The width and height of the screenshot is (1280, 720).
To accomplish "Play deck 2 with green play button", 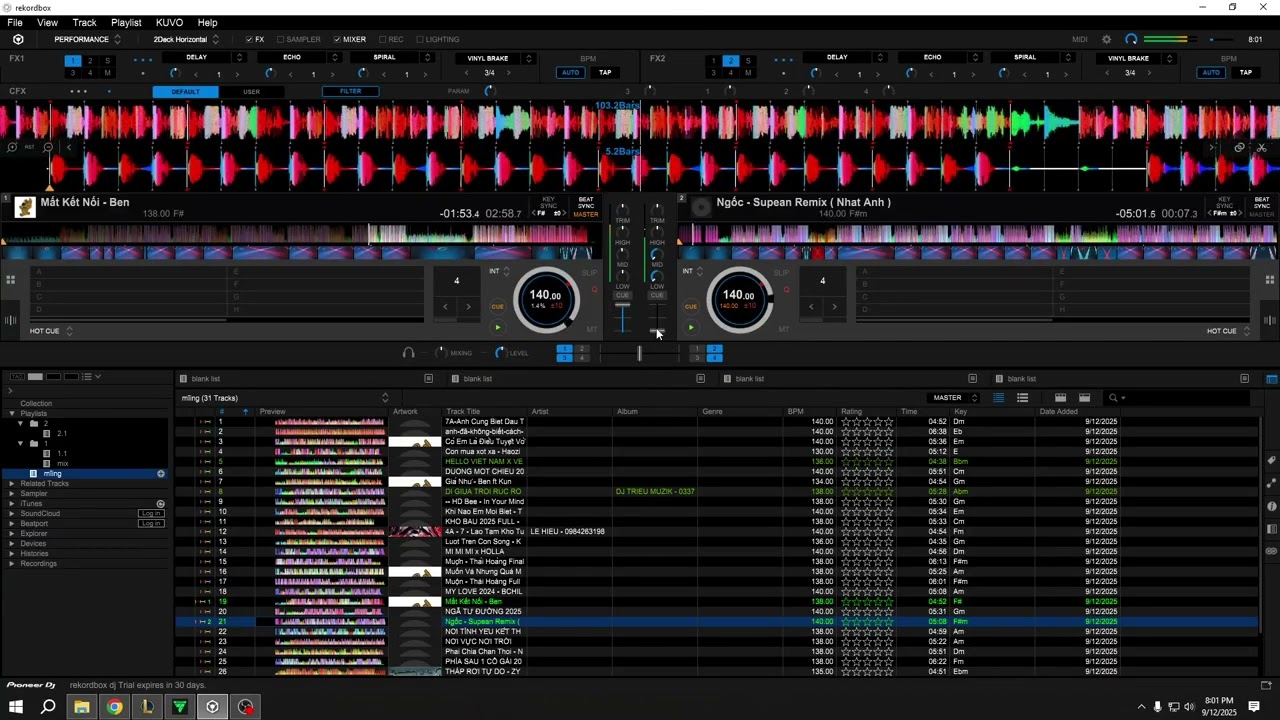I will coord(690,327).
